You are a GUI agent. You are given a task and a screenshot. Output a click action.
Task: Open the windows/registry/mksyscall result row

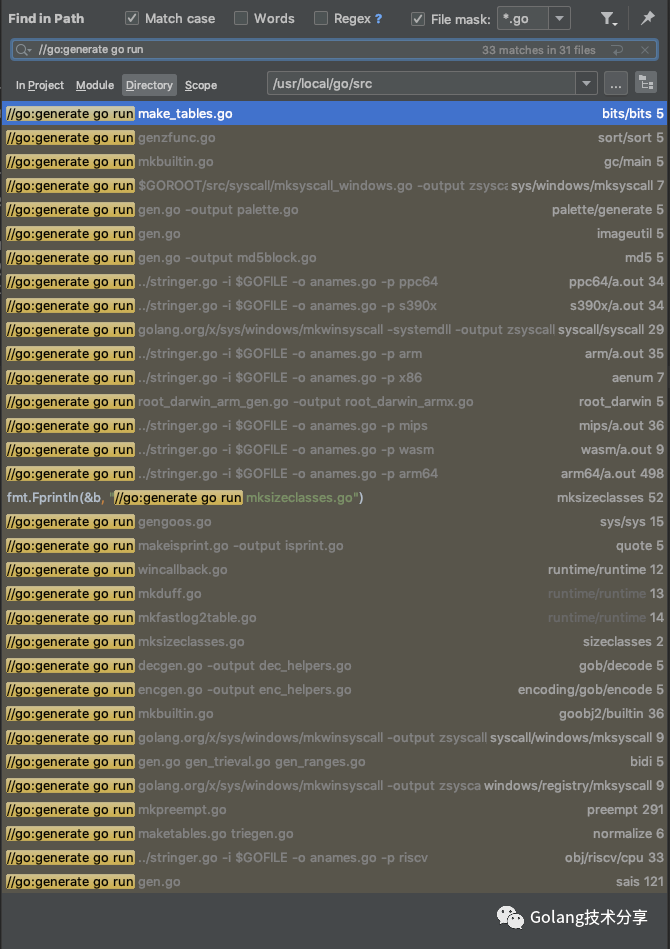334,786
